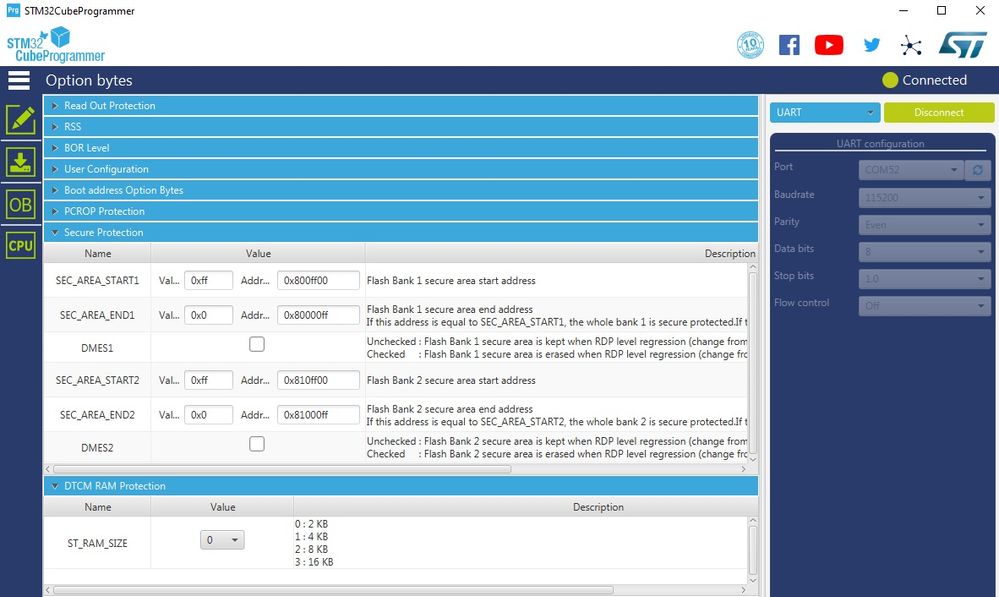
Task: Open the Data bits dropdown
Action: point(924,252)
